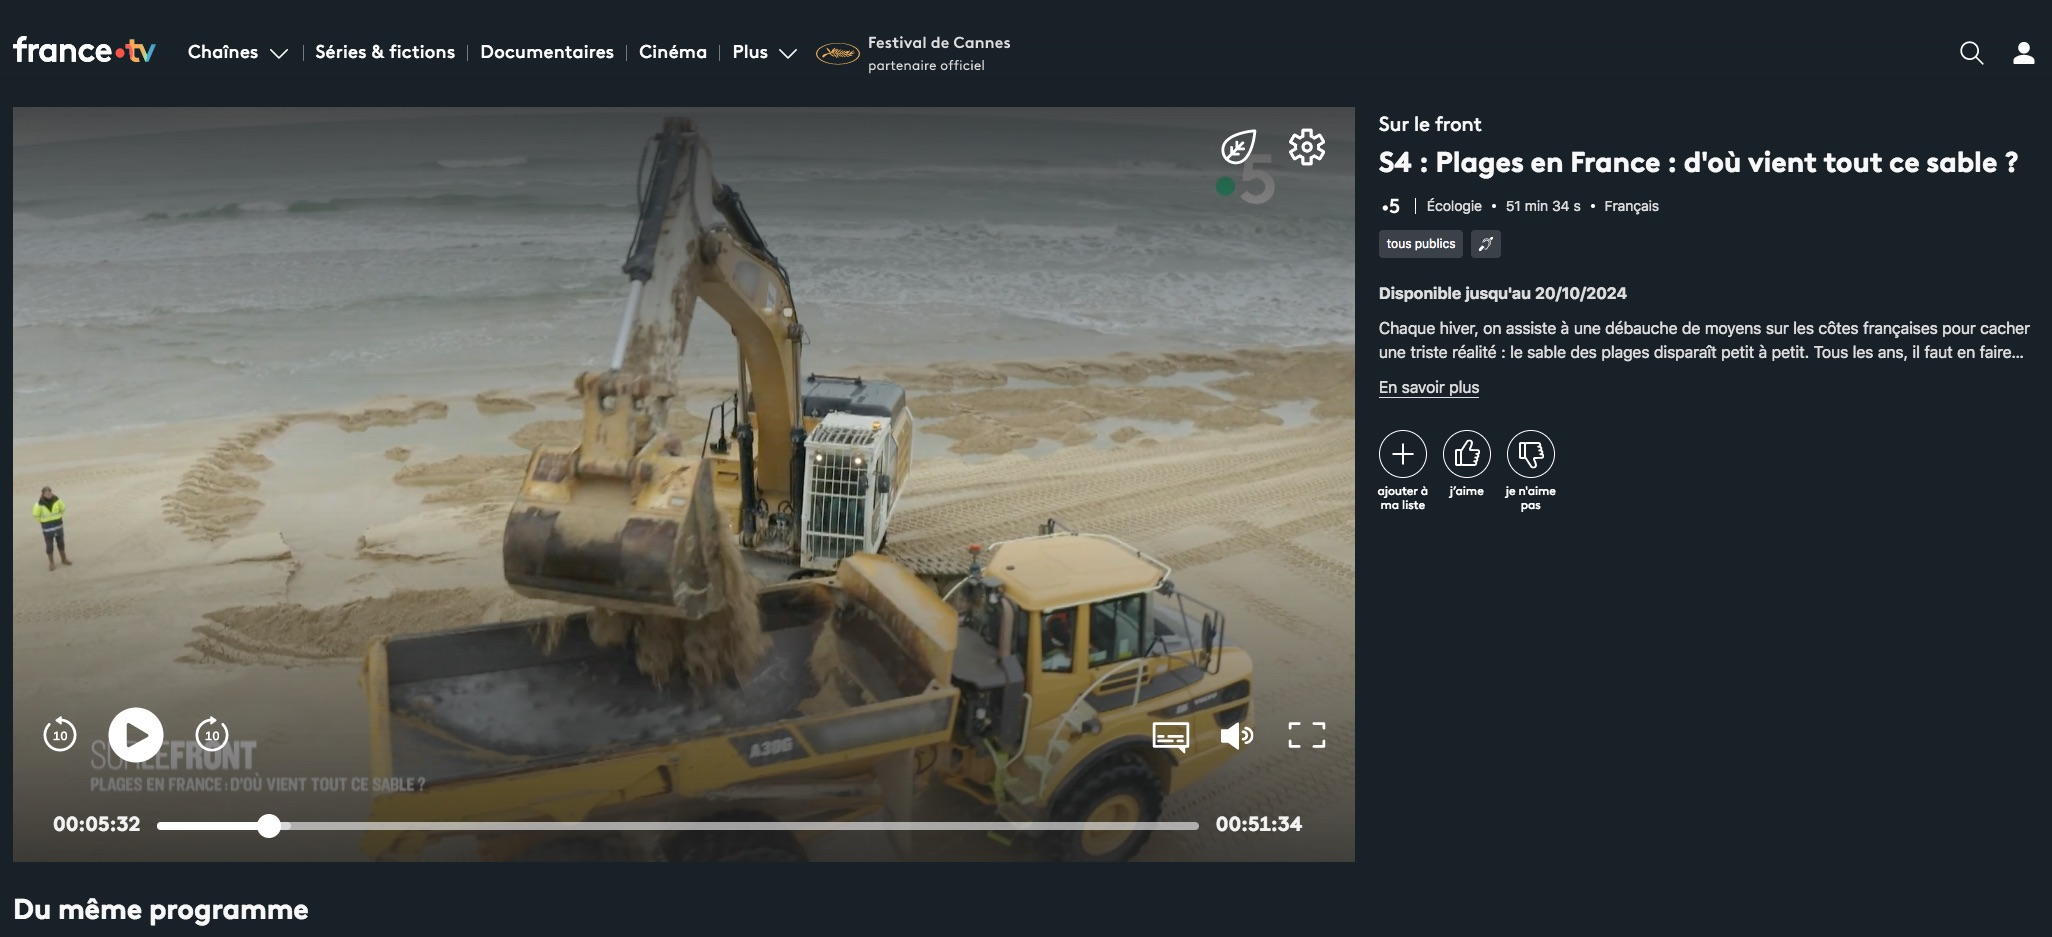
Task: Skip forward 10 seconds
Action: click(x=212, y=735)
